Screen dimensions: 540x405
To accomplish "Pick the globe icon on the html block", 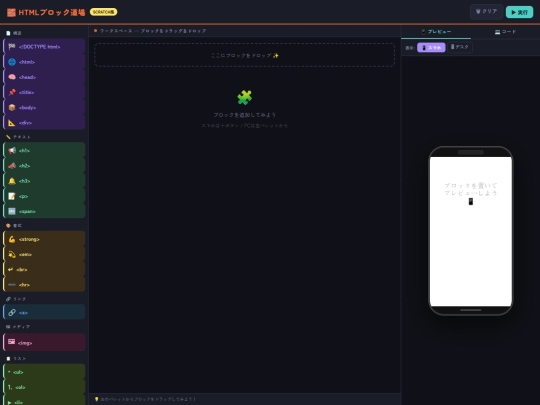I will click(12, 62).
